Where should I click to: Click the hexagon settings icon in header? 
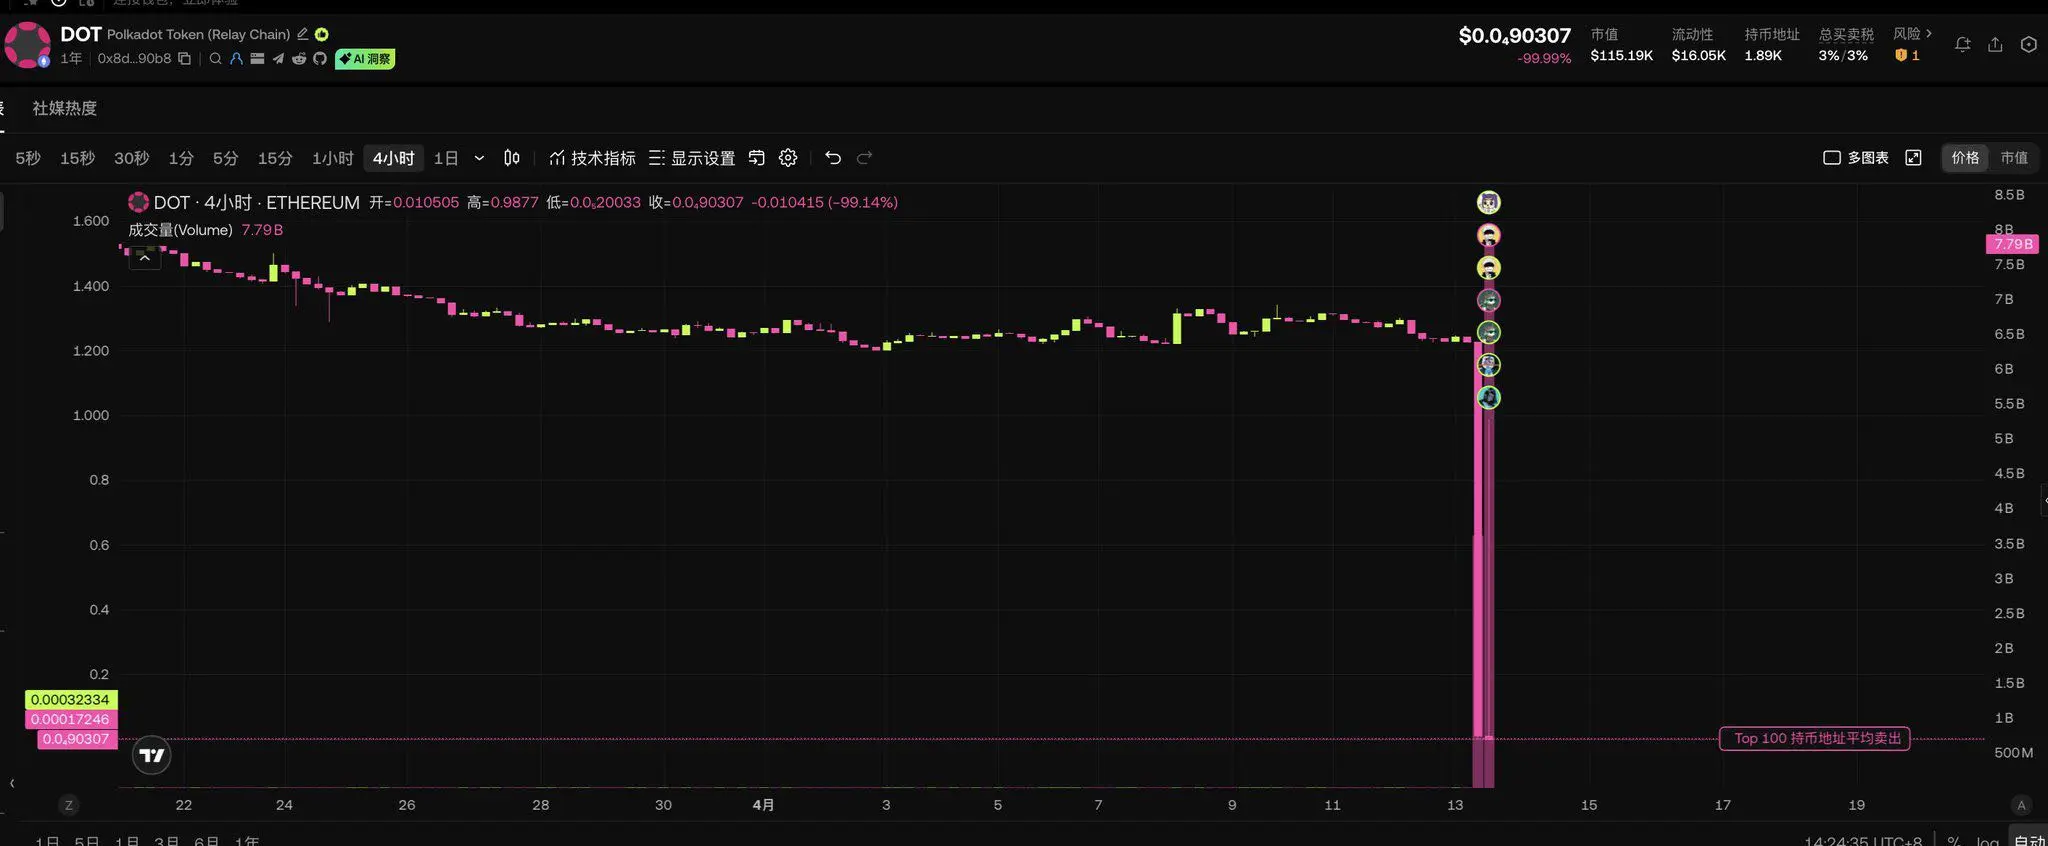(x=2029, y=45)
